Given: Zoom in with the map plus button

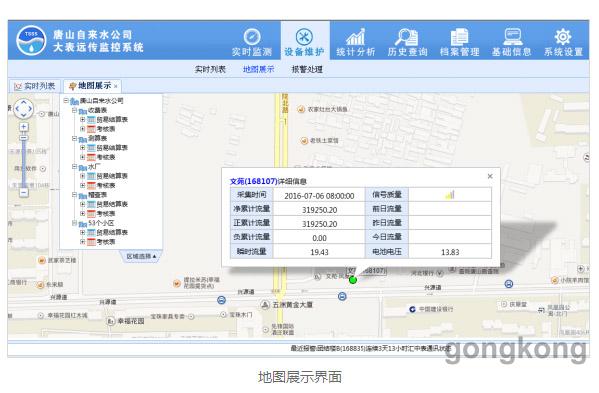Looking at the screenshot, I should [24, 127].
